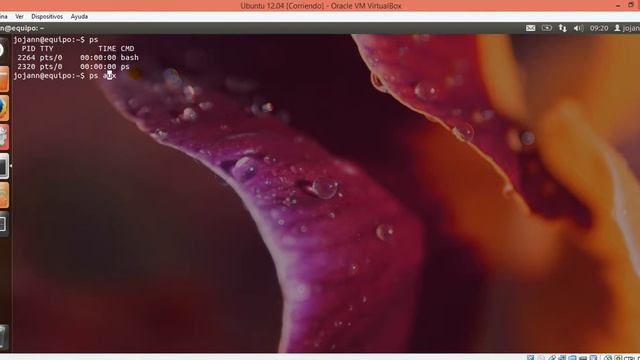Click the 'PID TTY TIME CMD' header line
640x360 pixels.
pyautogui.click(x=78, y=49)
